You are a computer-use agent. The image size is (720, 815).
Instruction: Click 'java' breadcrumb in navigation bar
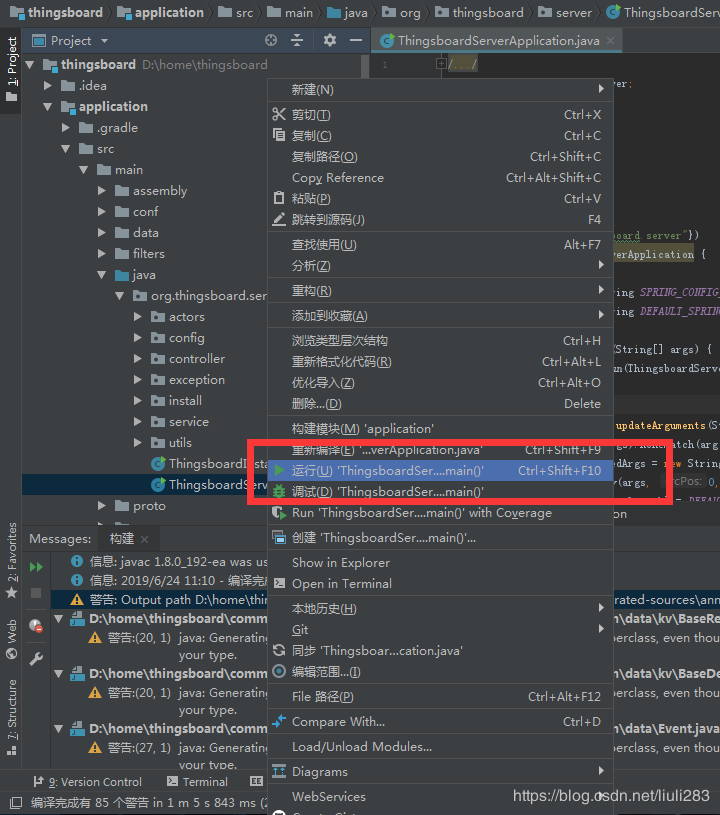pos(347,12)
